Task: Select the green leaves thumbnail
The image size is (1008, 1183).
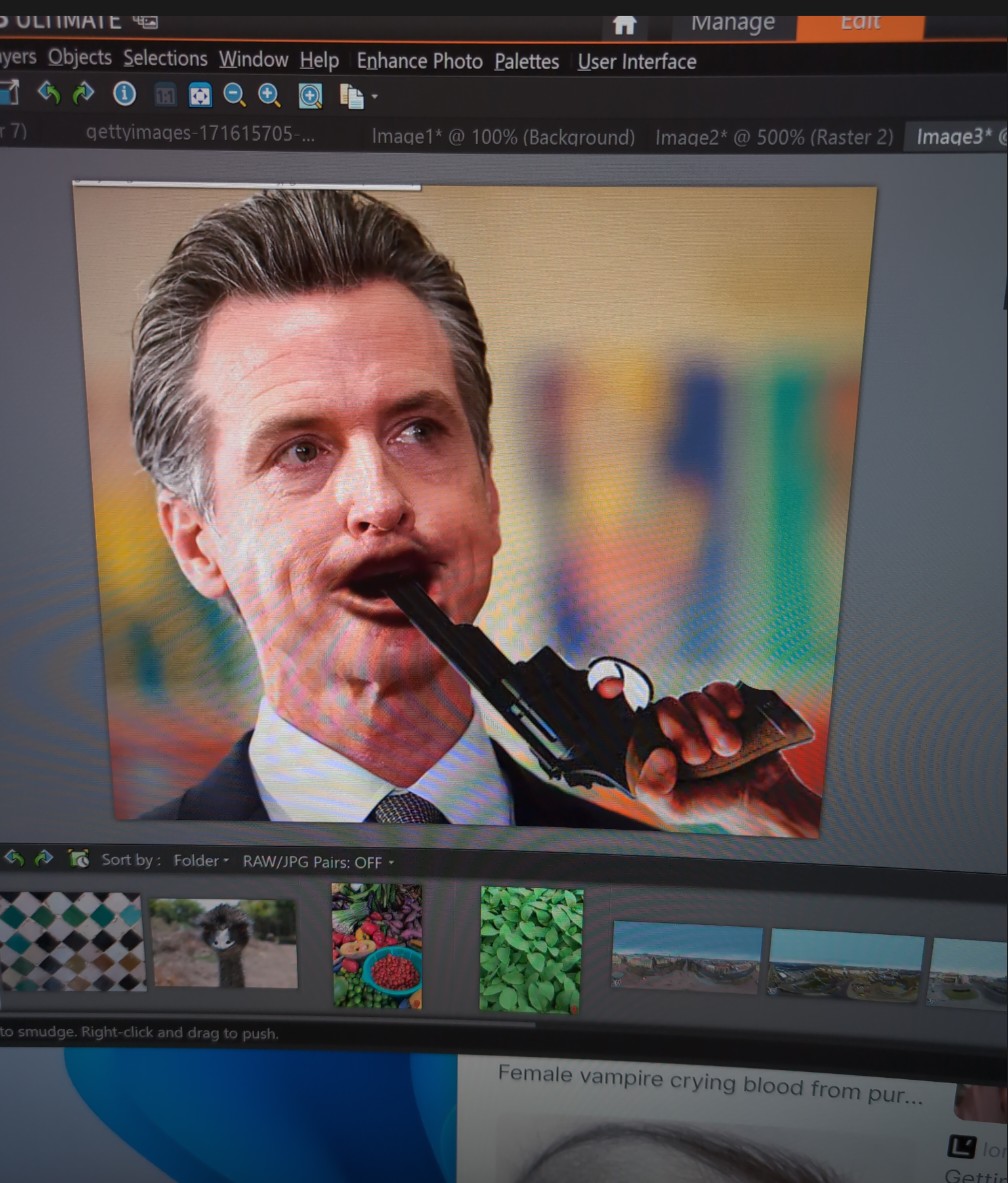Action: point(532,951)
